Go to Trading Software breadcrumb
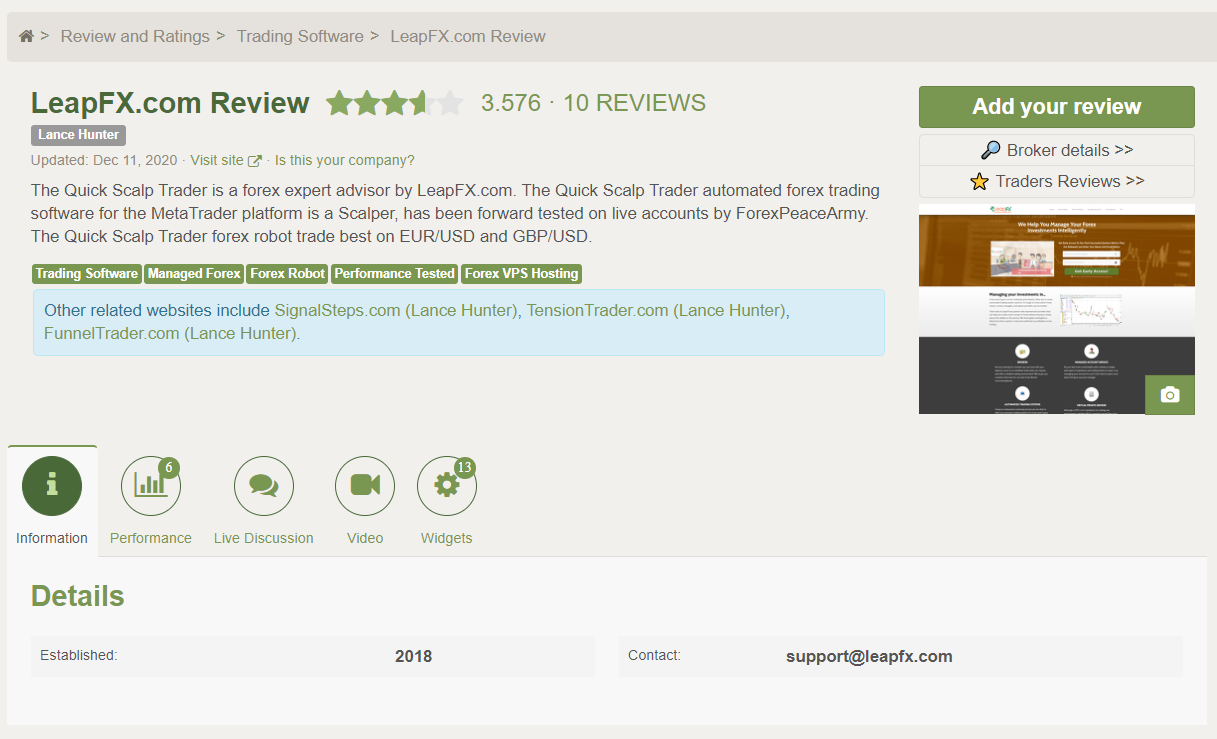The image size is (1217, 739). tap(300, 36)
